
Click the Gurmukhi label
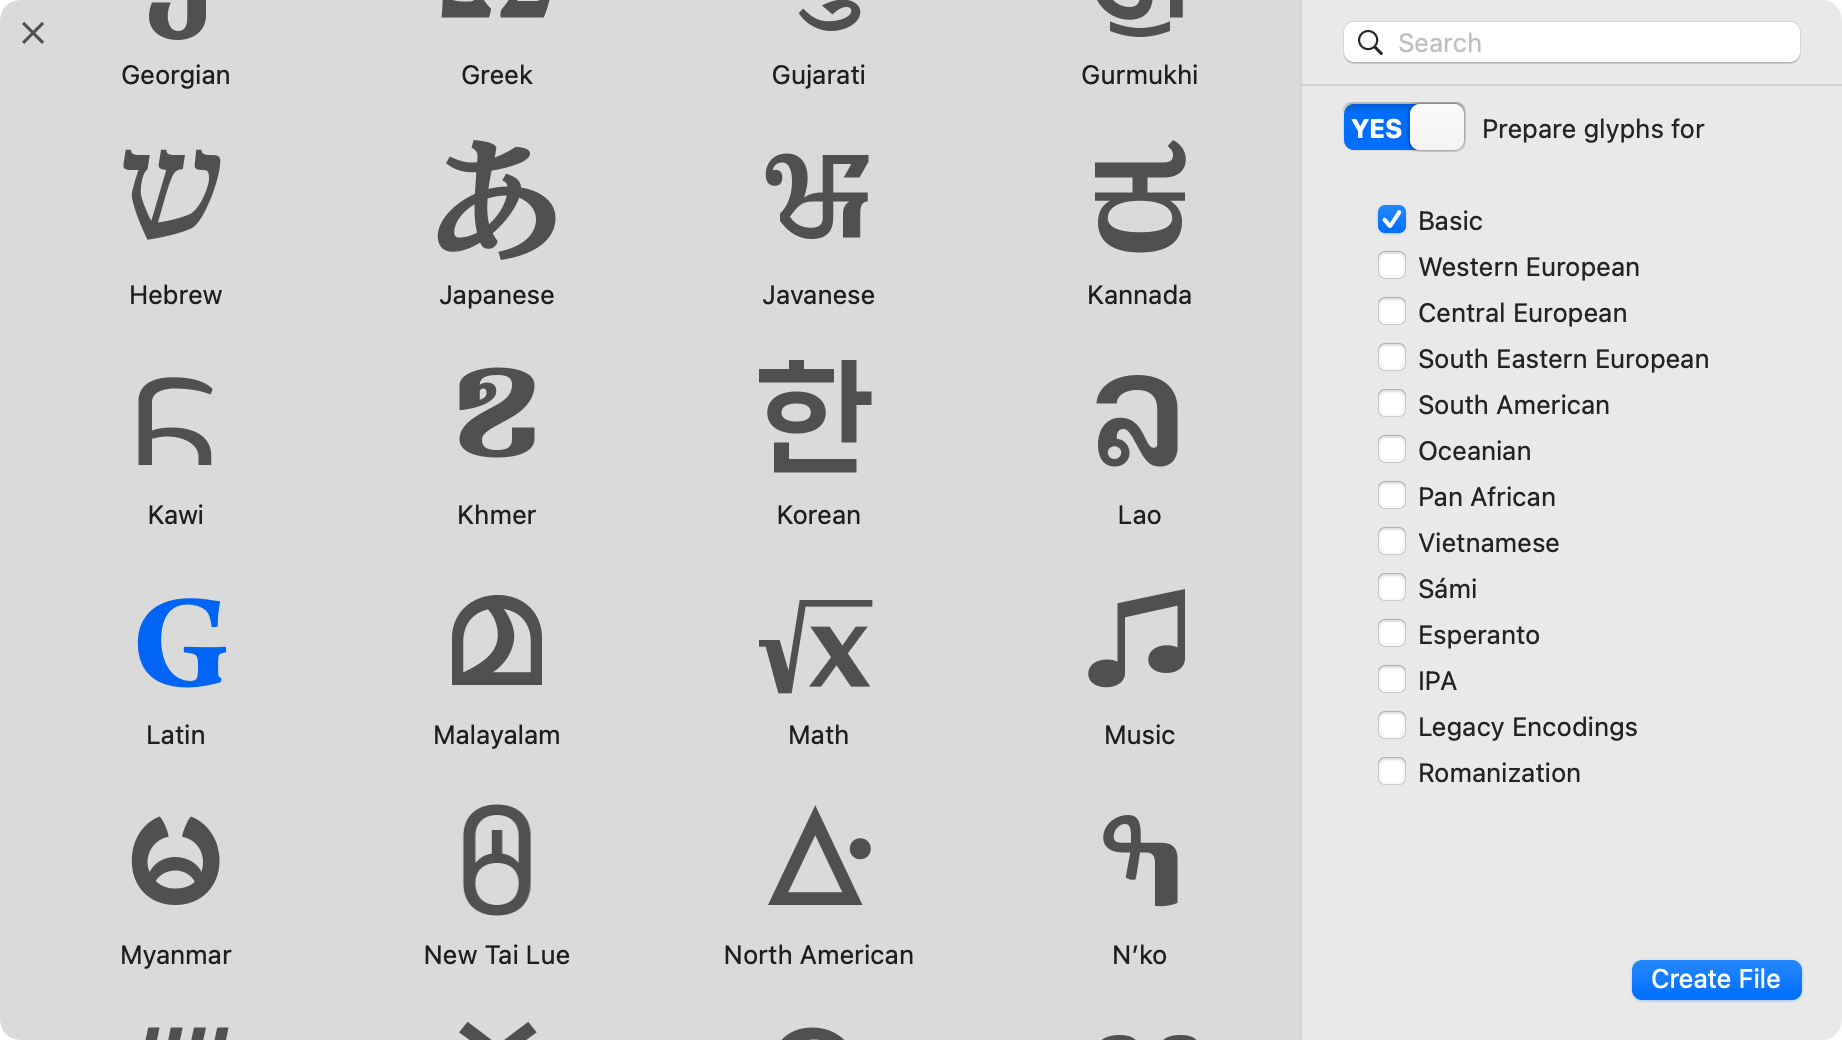(1139, 75)
